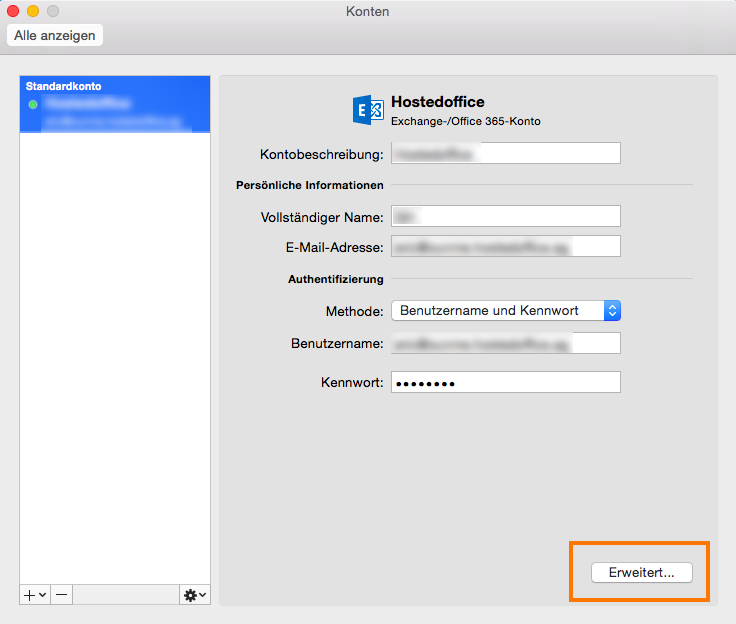Click the greyed-out zoom window button
Viewport: 736px width, 624px height.
[53, 11]
